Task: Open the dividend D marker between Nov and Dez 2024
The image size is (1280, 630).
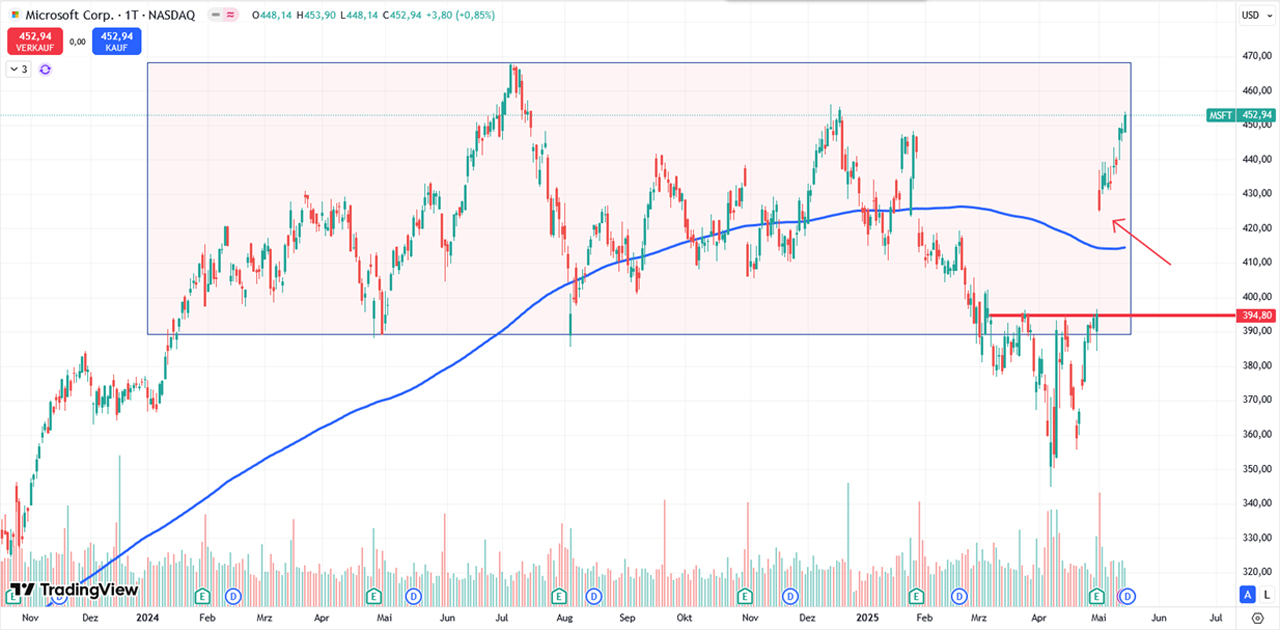Action: [791, 596]
